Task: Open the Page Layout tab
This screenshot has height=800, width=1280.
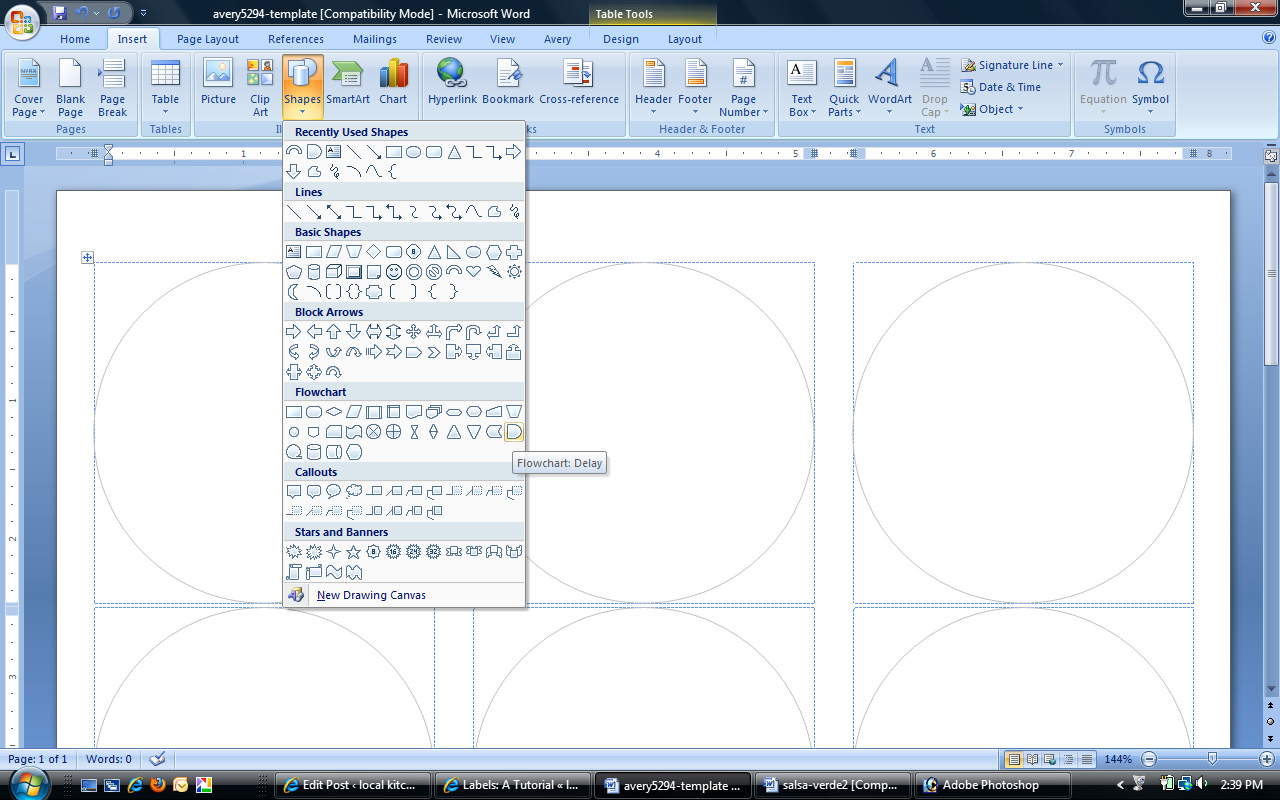Action: pos(208,39)
